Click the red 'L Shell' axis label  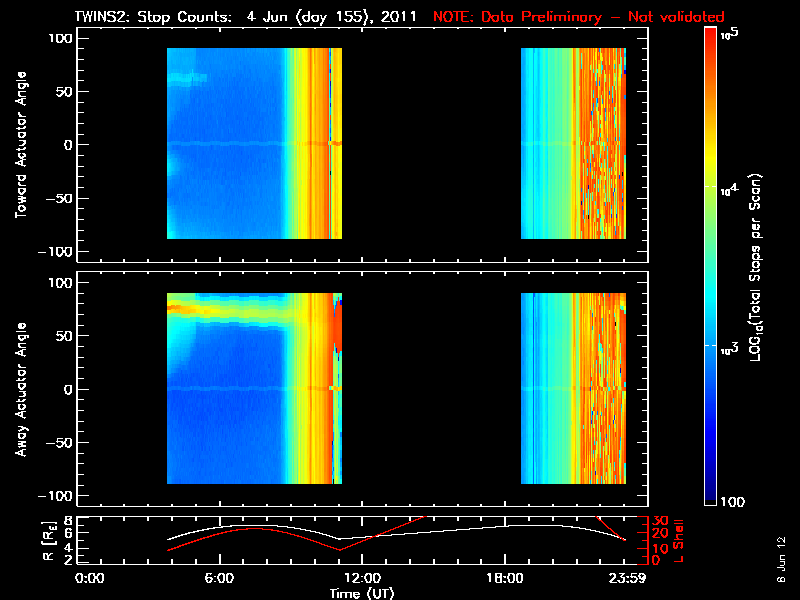(678, 541)
